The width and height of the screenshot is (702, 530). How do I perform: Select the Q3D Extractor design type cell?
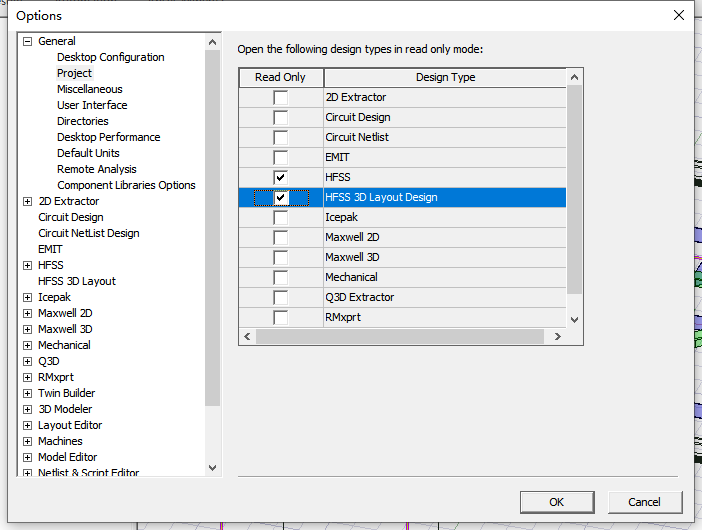445,298
